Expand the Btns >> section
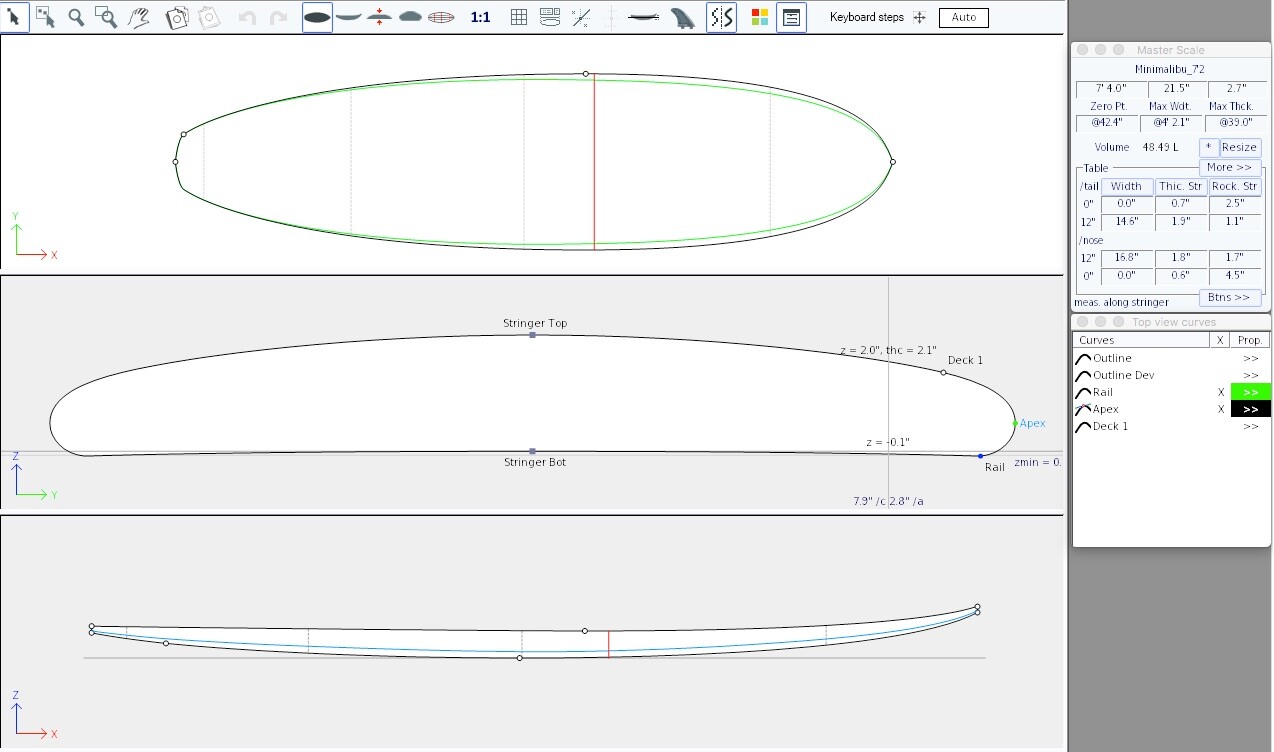This screenshot has width=1274, height=752. click(x=1230, y=297)
